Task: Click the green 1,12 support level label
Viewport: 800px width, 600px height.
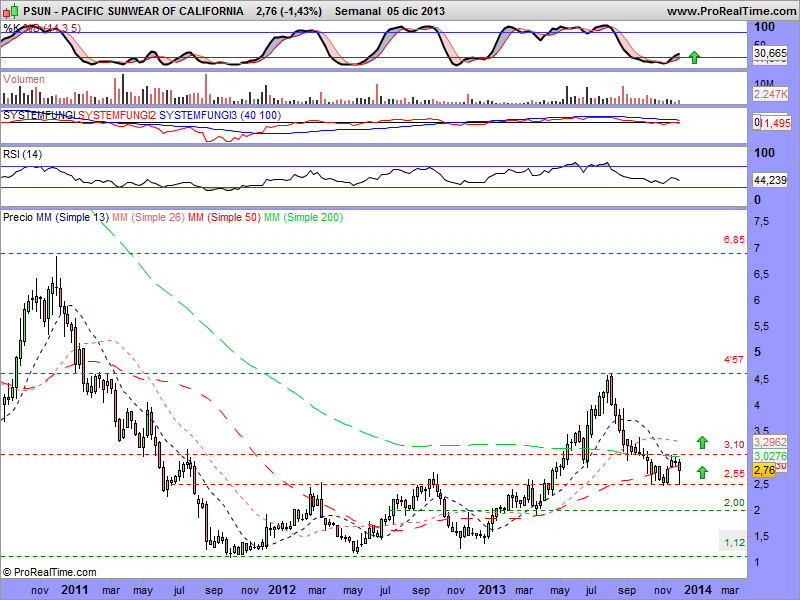Action: 734,542
